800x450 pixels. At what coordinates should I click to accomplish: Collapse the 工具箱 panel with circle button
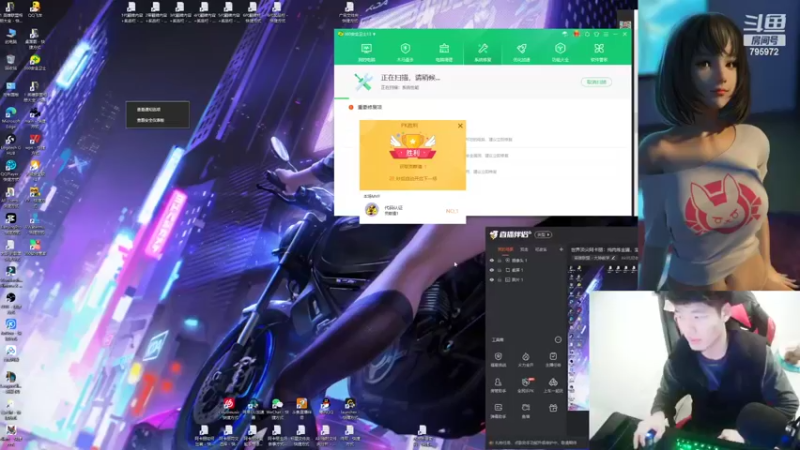(x=558, y=339)
